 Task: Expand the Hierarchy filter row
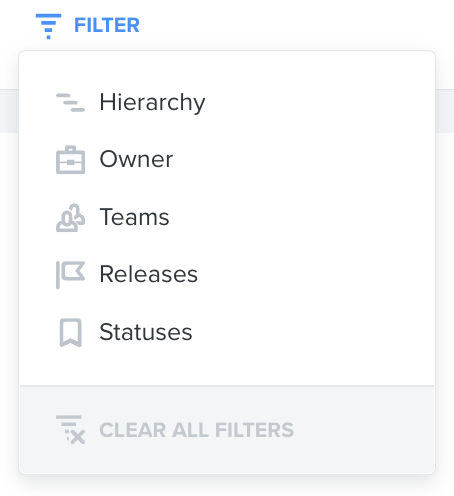coord(227,102)
